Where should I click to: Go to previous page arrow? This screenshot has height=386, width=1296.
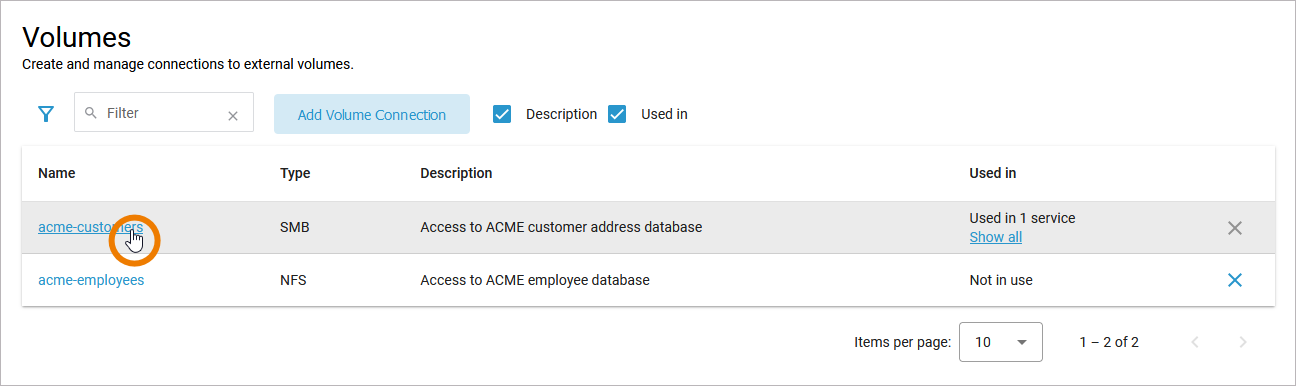(x=1195, y=342)
